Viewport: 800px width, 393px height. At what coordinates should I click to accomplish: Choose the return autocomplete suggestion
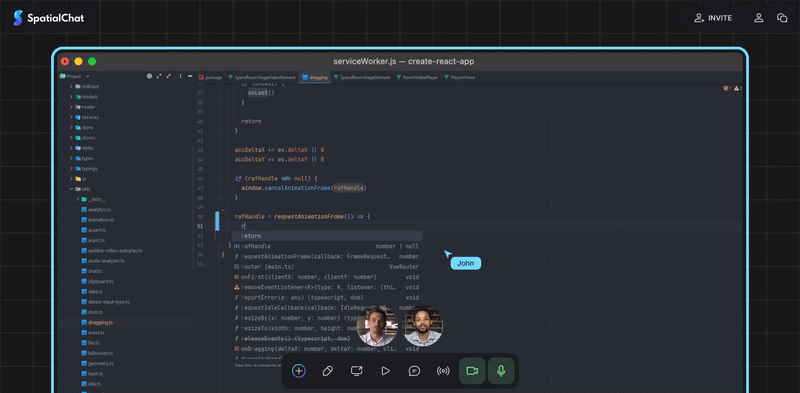[x=327, y=236]
